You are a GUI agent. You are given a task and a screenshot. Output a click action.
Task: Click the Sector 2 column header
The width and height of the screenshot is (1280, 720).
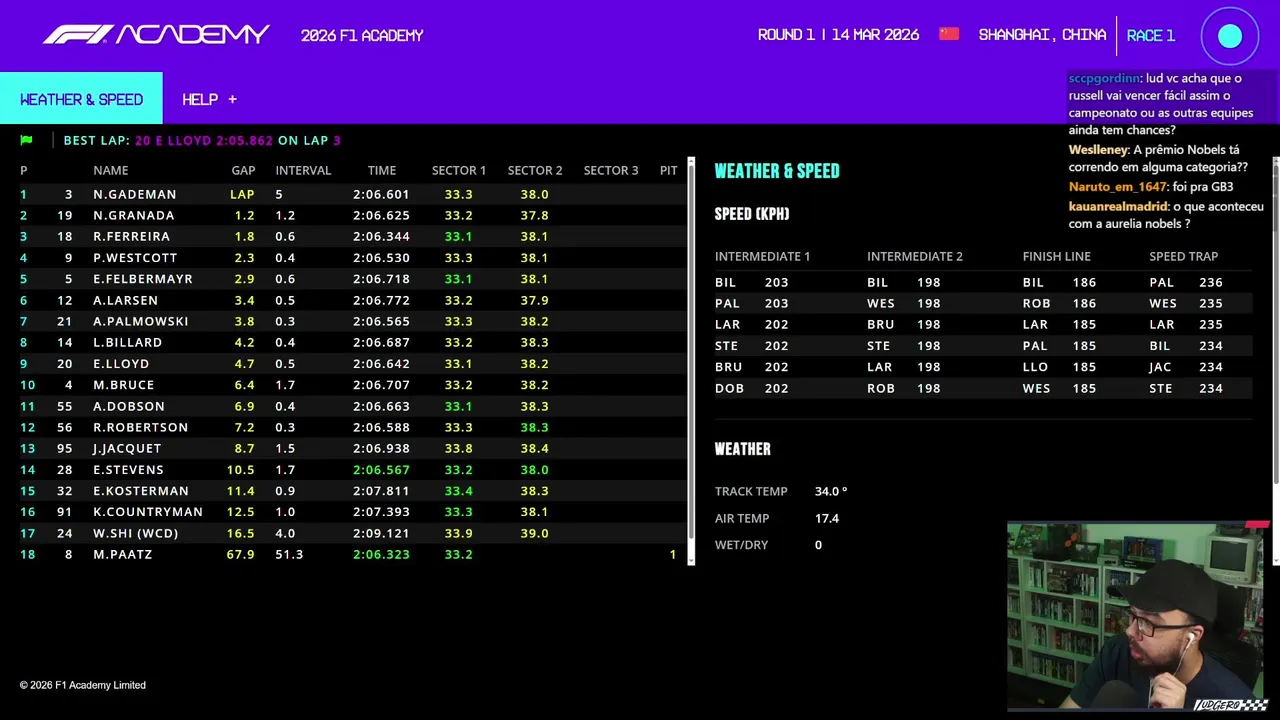(x=535, y=170)
